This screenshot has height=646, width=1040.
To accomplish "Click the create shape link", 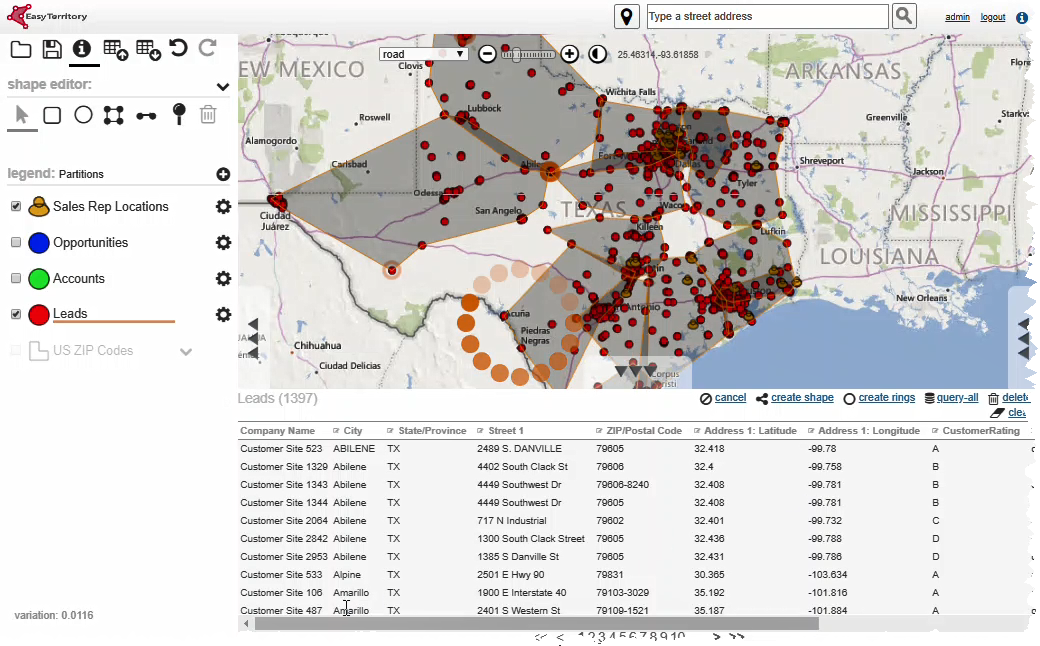I will (801, 398).
